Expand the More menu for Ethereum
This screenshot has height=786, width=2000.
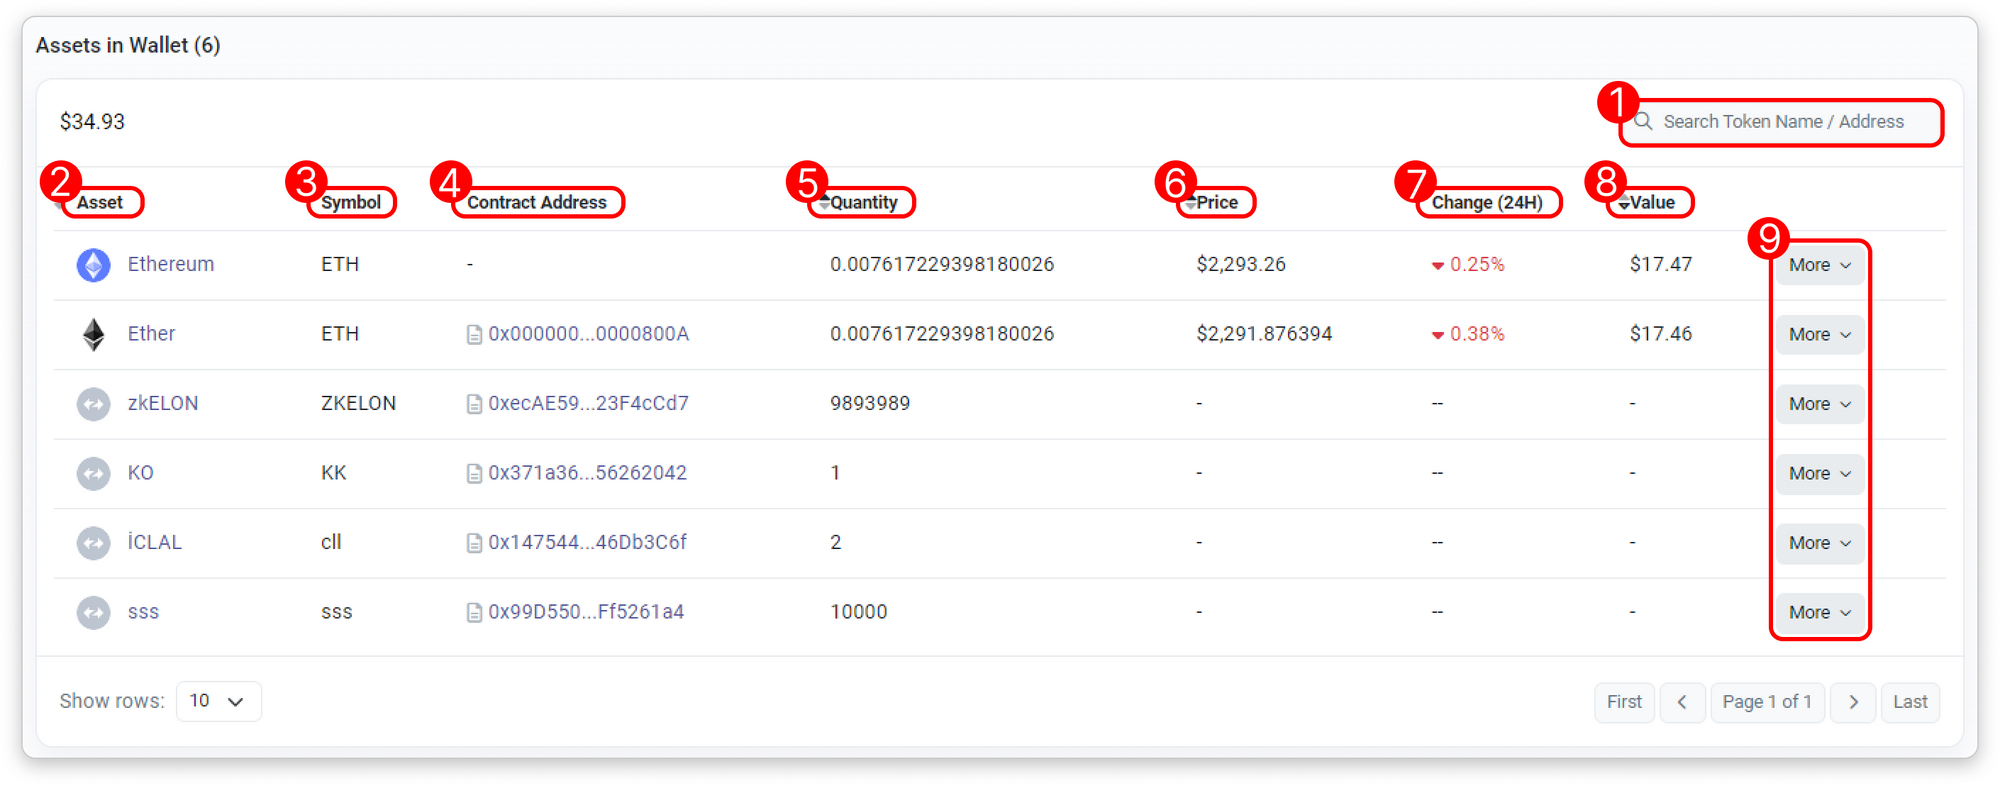coord(1819,265)
